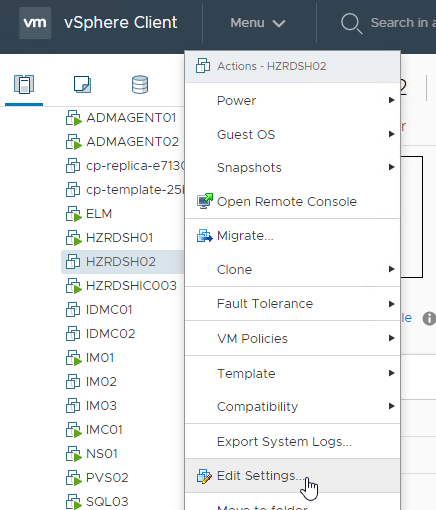Expand the Template submenu arrow

coord(392,373)
